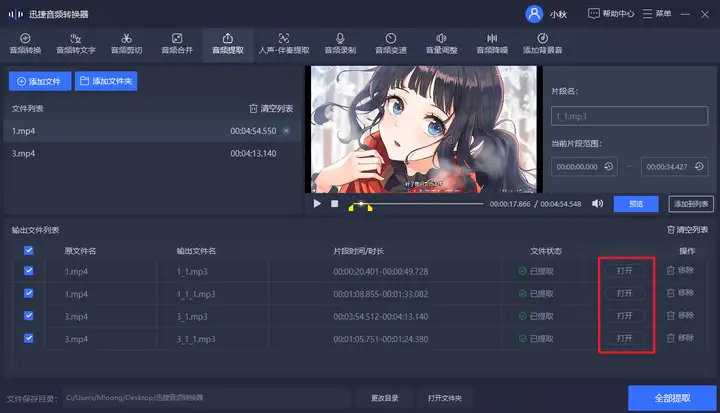Select 1.mp4 in the file list

pyautogui.click(x=152, y=131)
